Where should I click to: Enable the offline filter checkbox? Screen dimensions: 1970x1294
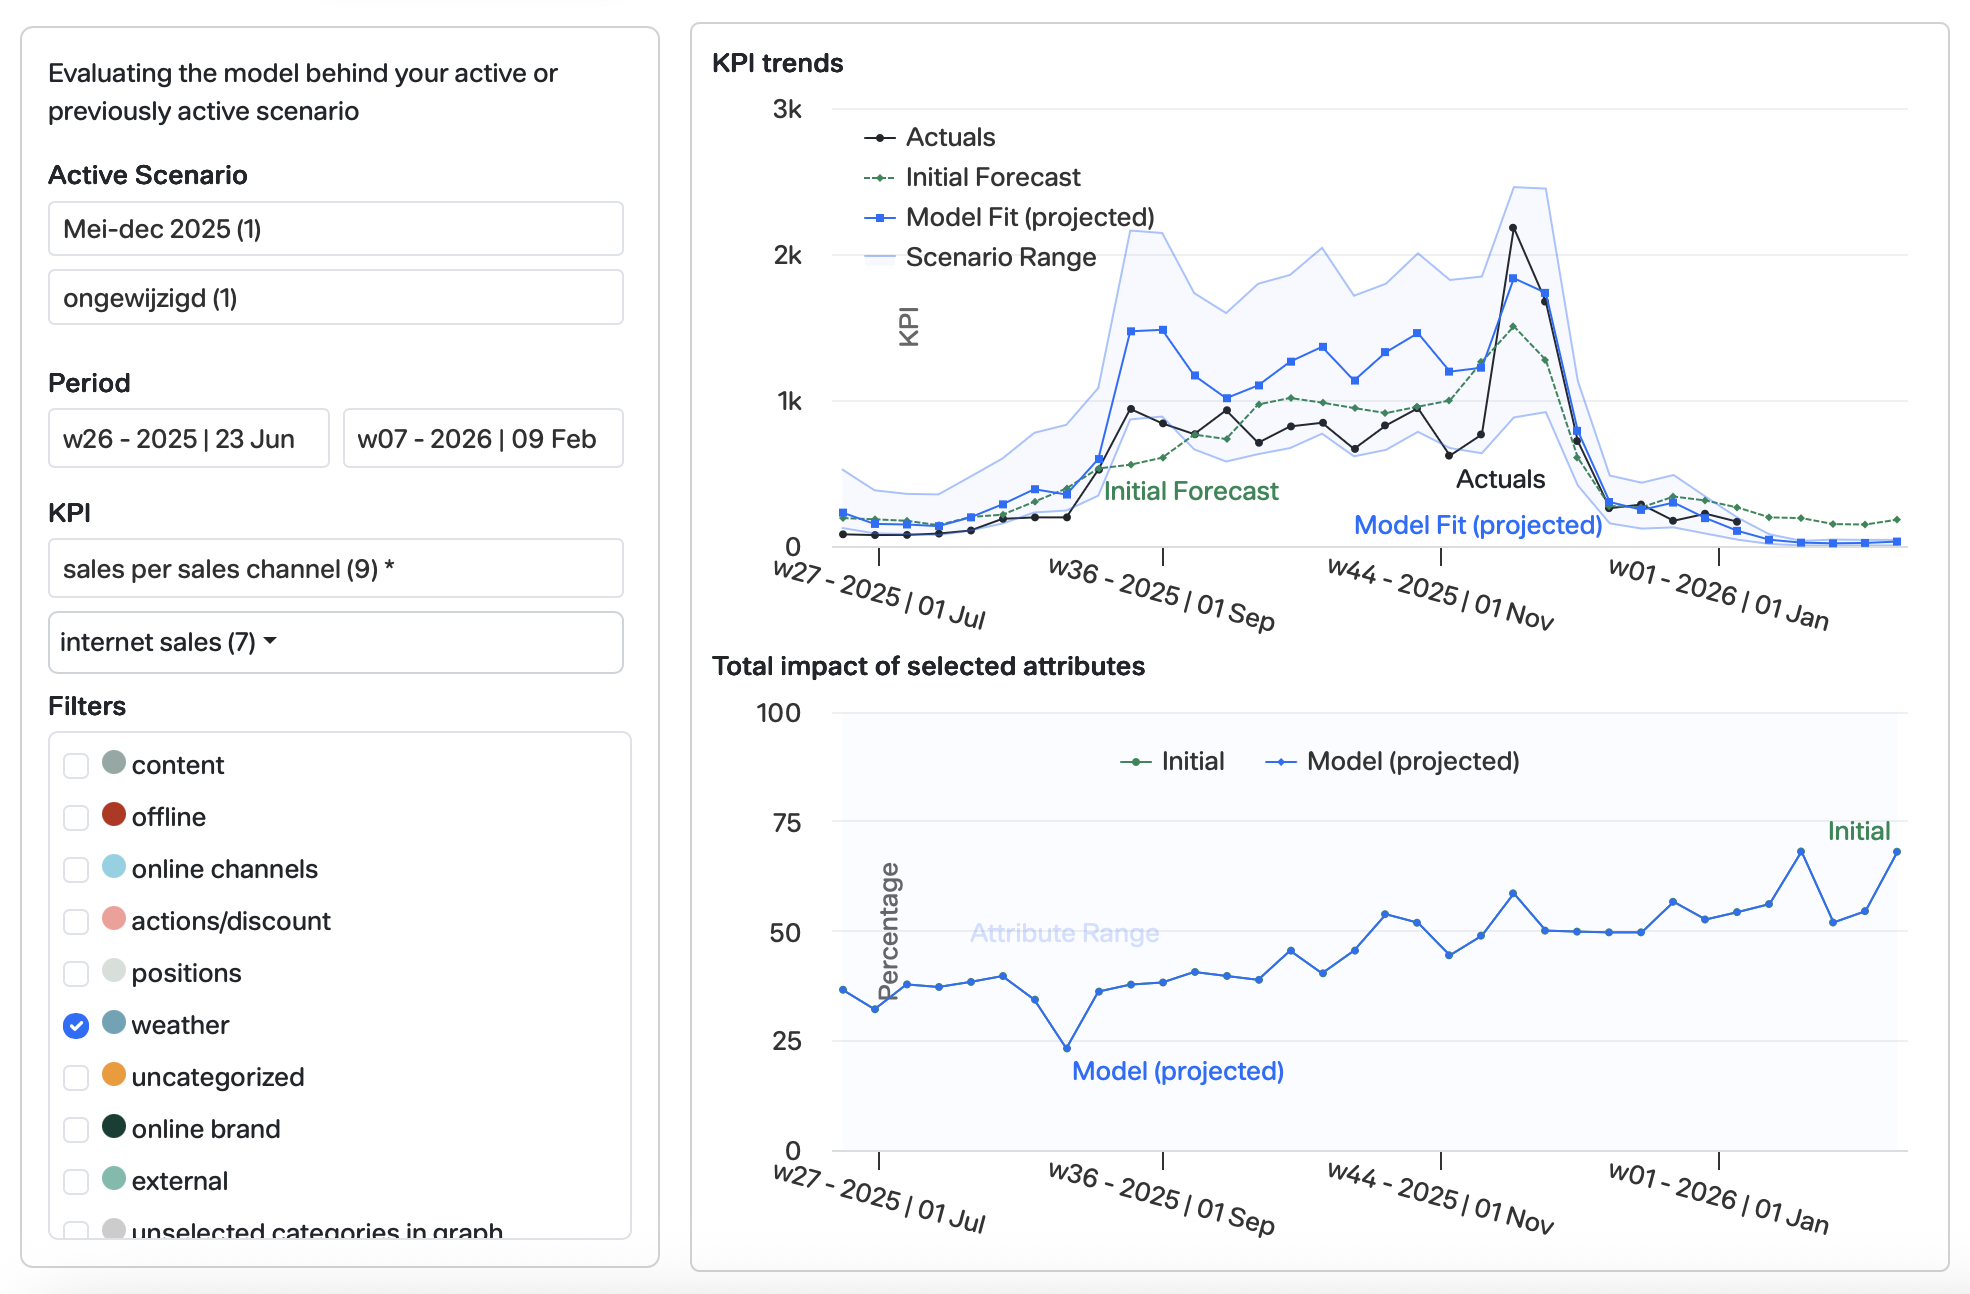coord(76,818)
